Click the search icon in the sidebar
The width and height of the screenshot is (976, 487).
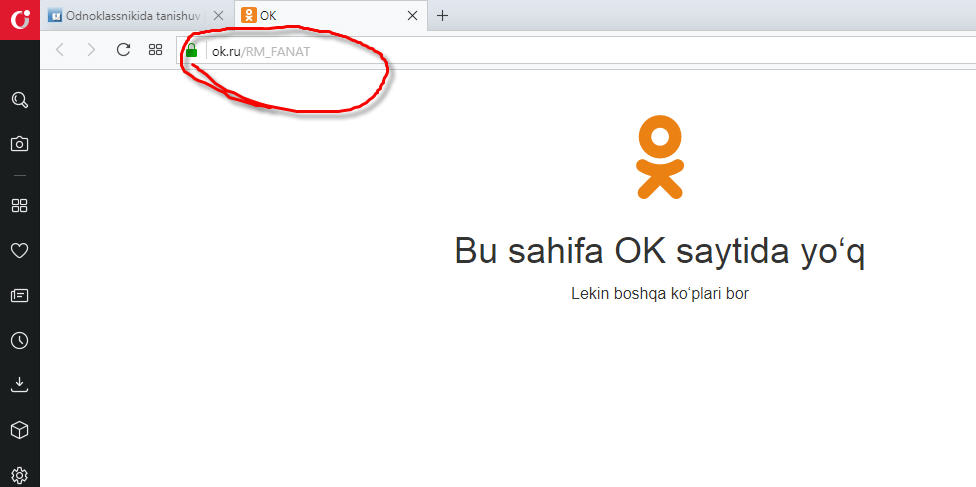tap(19, 100)
